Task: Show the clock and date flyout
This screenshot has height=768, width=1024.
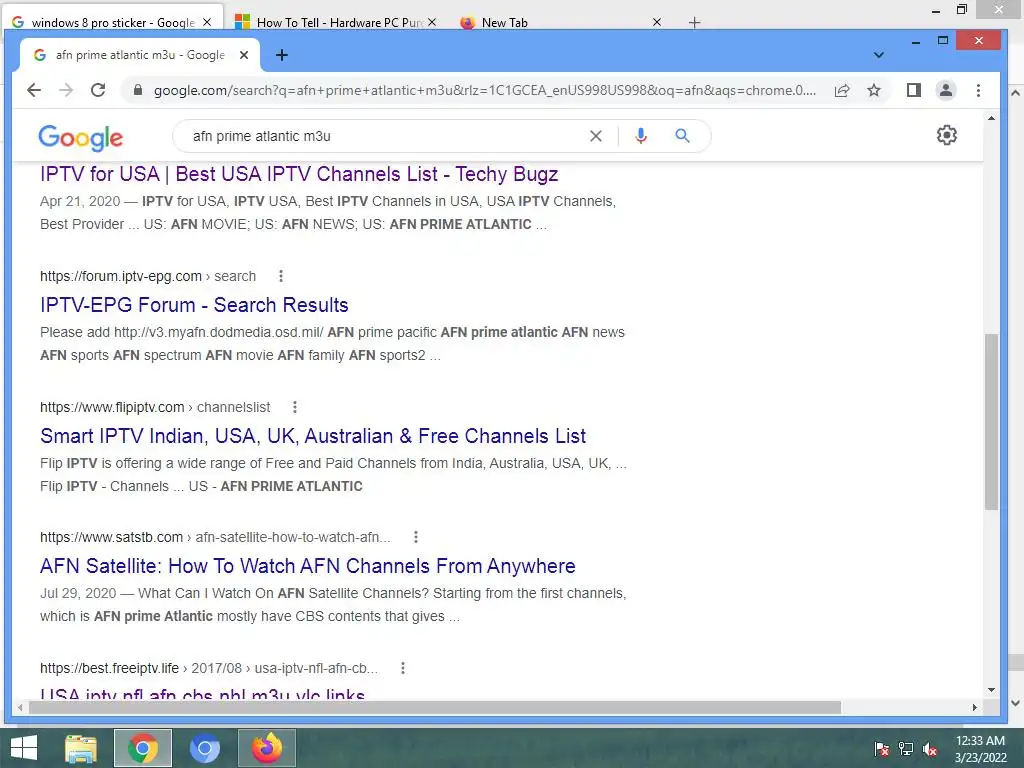Action: tap(980, 749)
